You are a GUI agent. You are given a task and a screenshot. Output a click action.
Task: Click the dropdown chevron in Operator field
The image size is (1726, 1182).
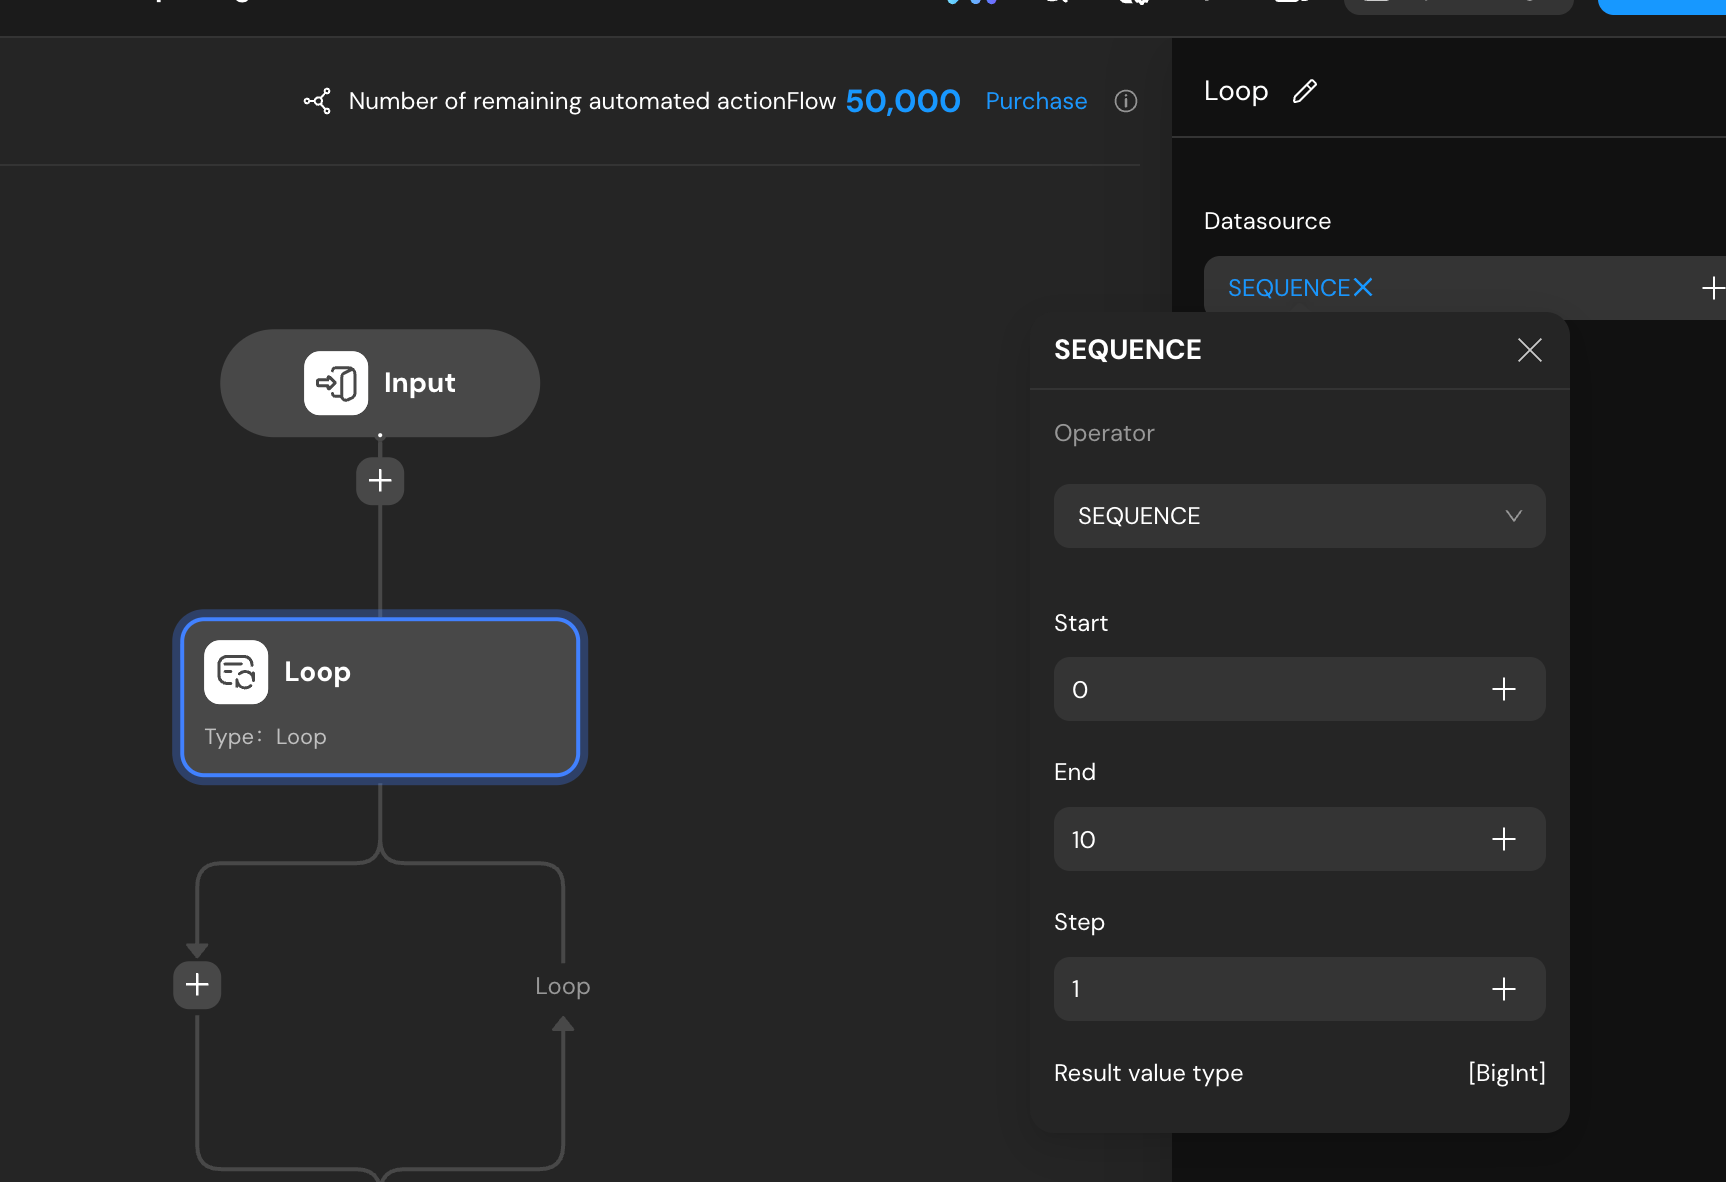1513,516
